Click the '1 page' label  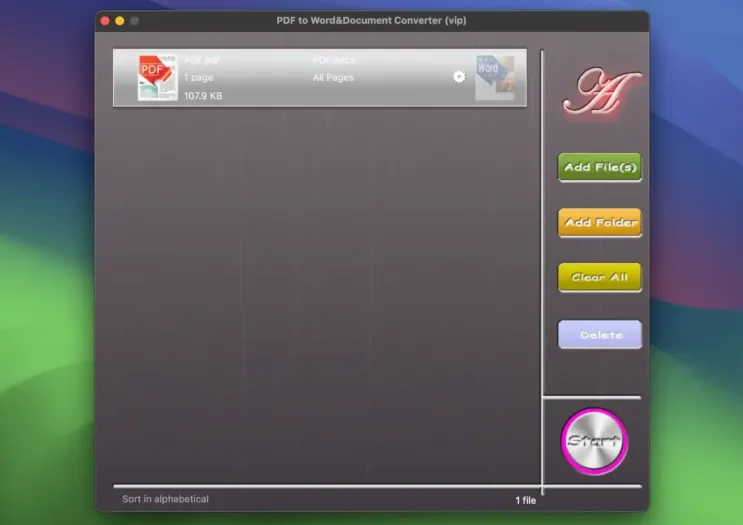pyautogui.click(x=199, y=77)
